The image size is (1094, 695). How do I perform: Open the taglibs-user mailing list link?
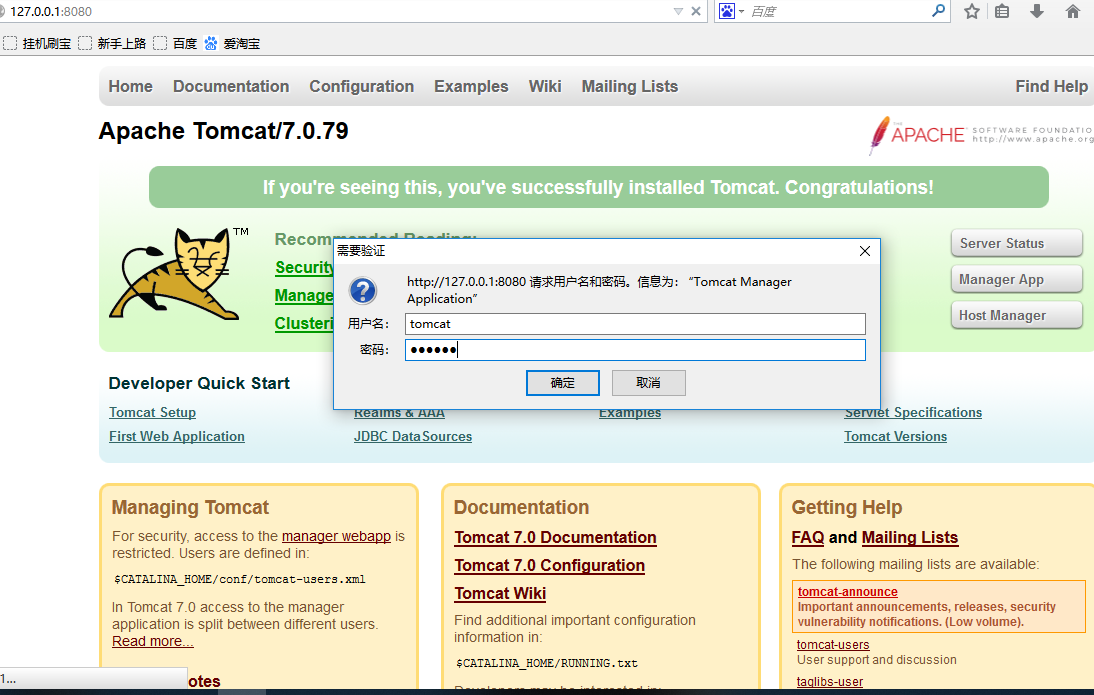(830, 682)
